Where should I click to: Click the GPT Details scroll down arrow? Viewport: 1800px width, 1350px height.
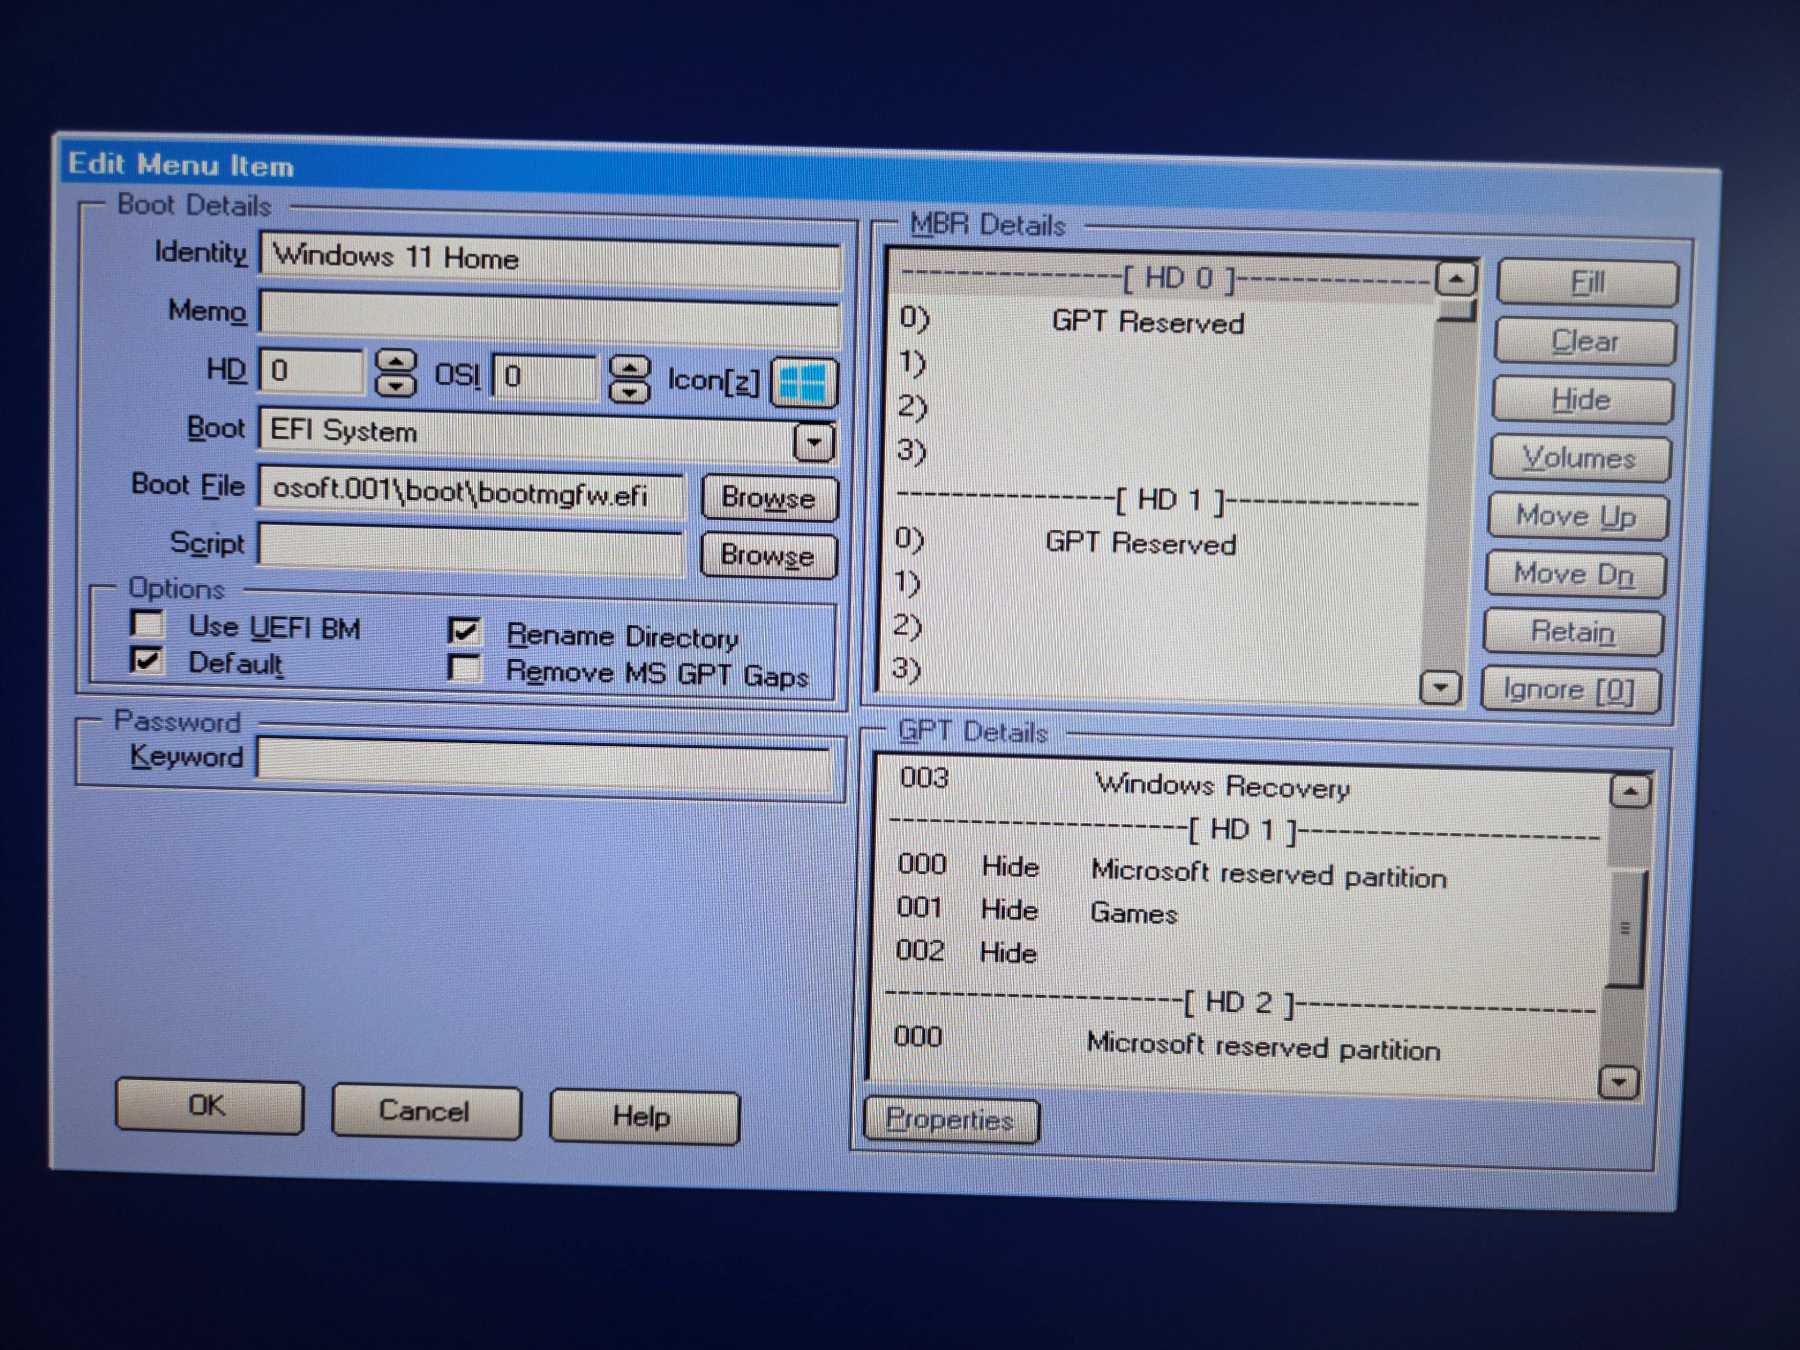click(1619, 1082)
